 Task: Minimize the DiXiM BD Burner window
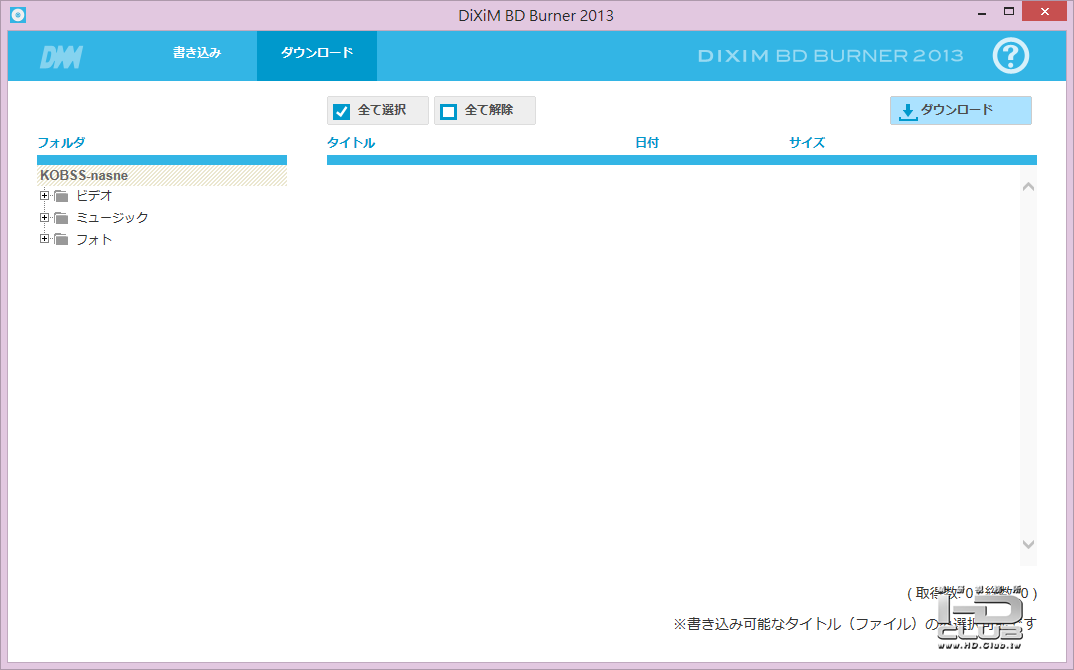(982, 12)
